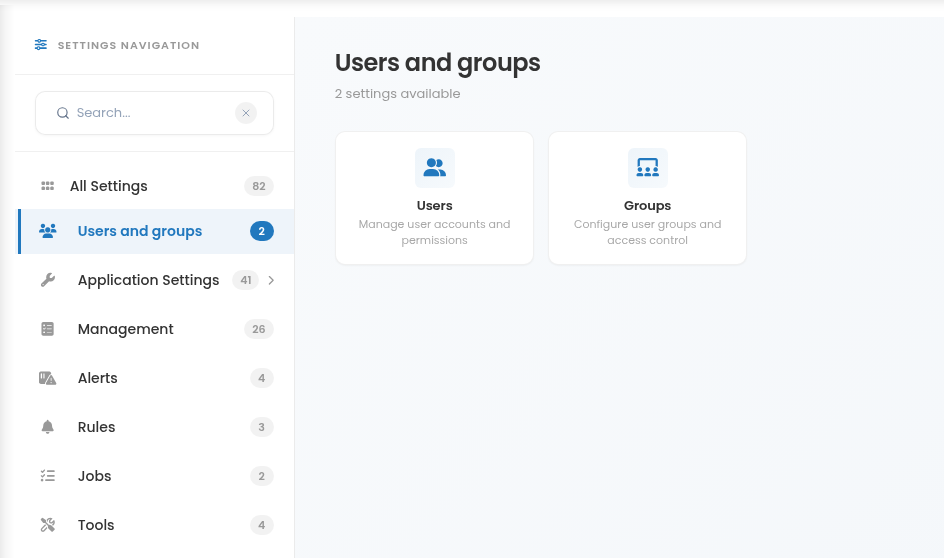Click the All Settings grid icon
Image resolution: width=944 pixels, height=558 pixels.
coord(48,186)
